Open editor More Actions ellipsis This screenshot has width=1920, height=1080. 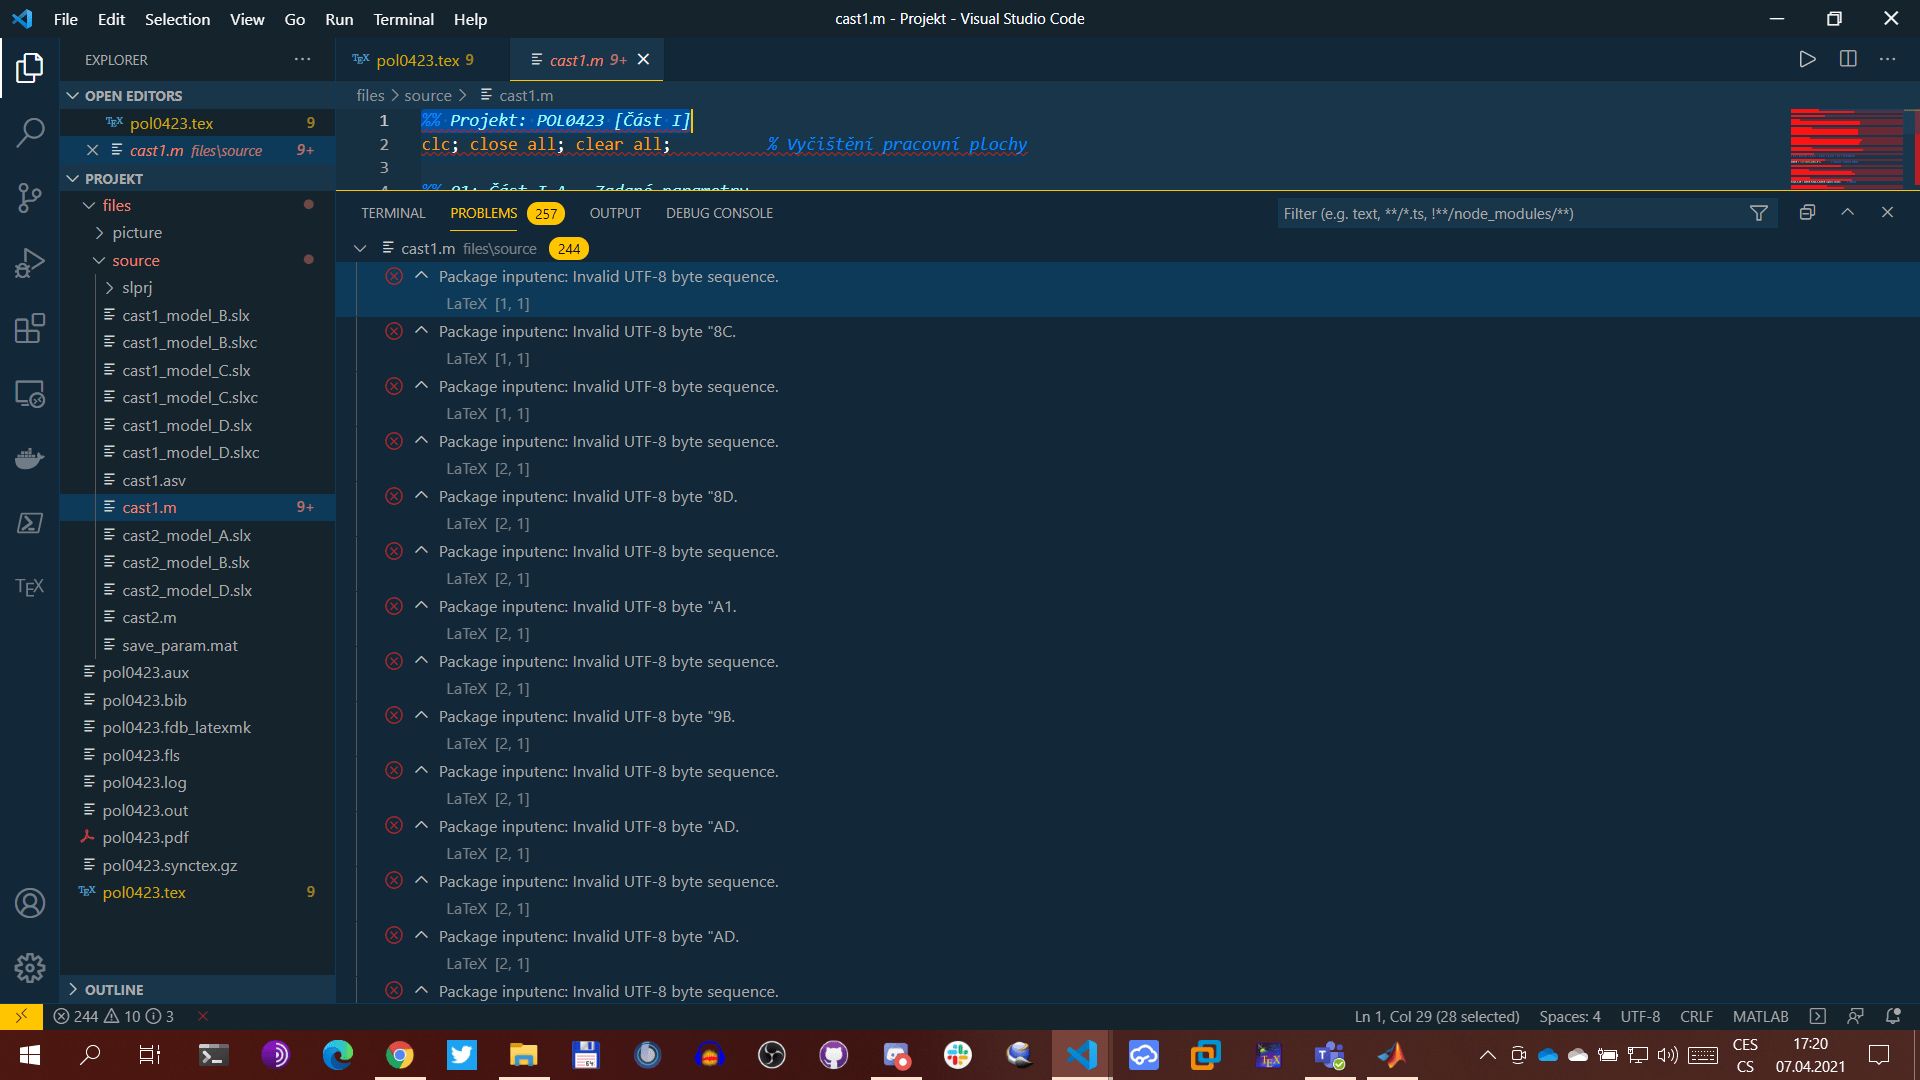coord(1887,60)
